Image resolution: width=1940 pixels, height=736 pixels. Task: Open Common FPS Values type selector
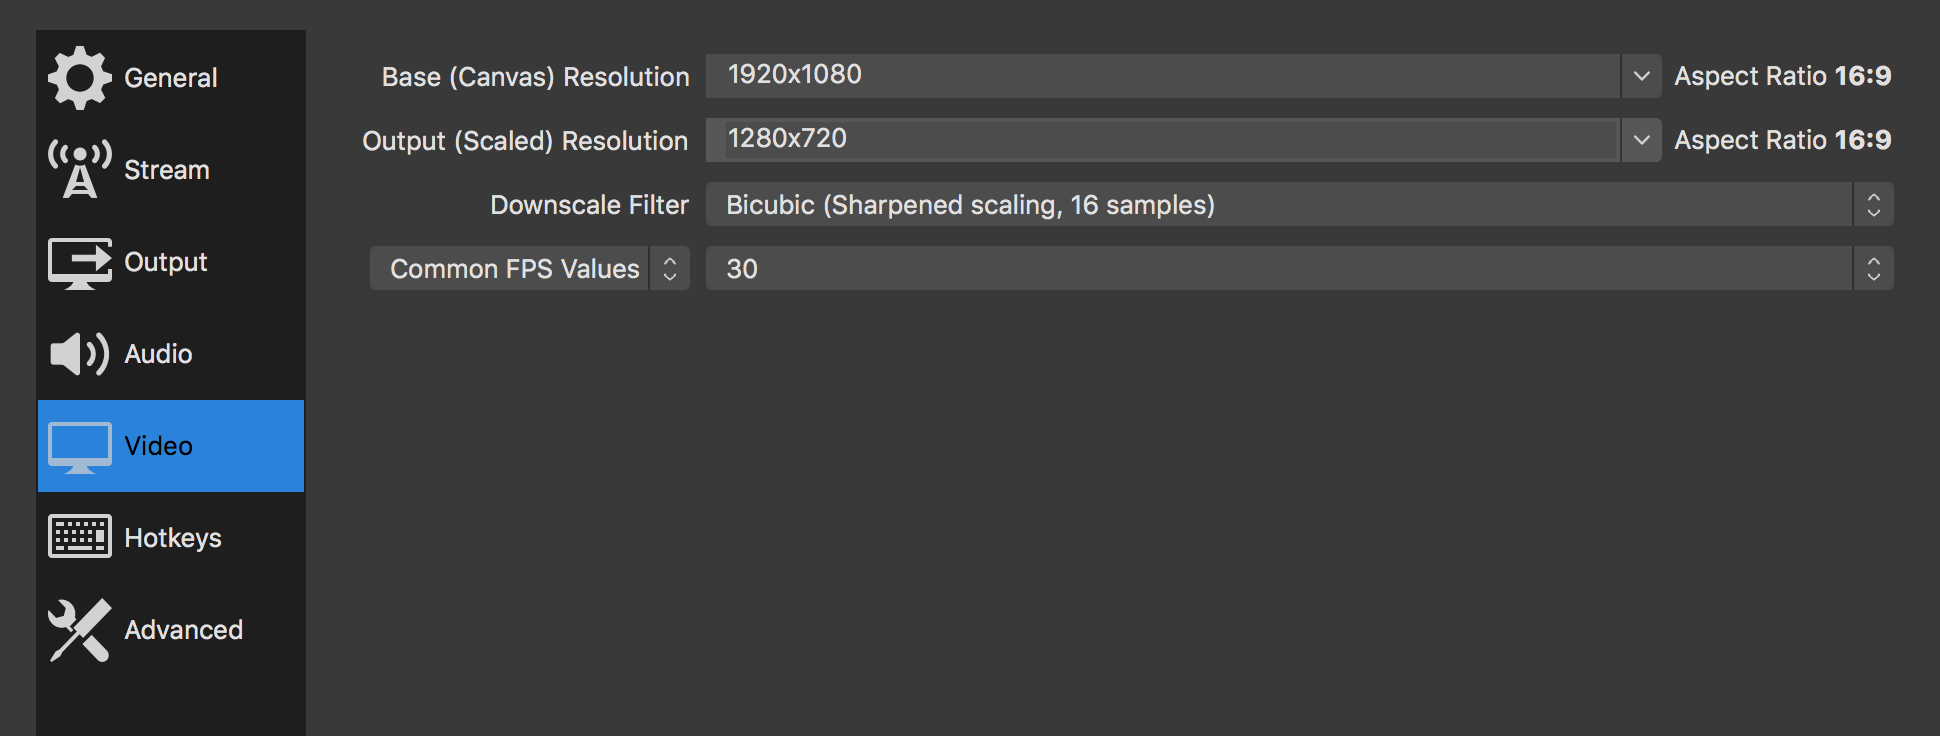(x=530, y=268)
